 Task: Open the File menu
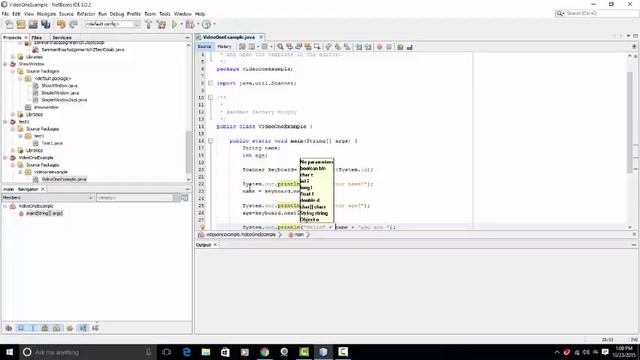pyautogui.click(x=5, y=14)
